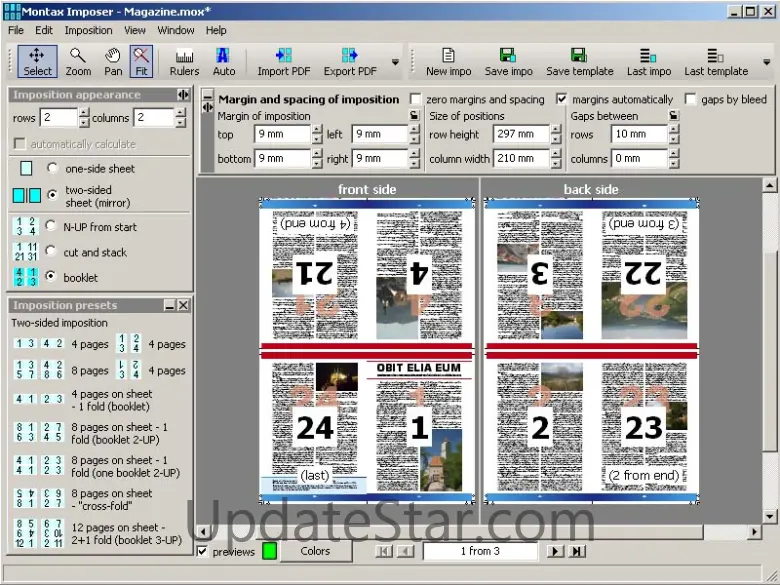Expand the second toolbar overflow arrow

coord(767,62)
